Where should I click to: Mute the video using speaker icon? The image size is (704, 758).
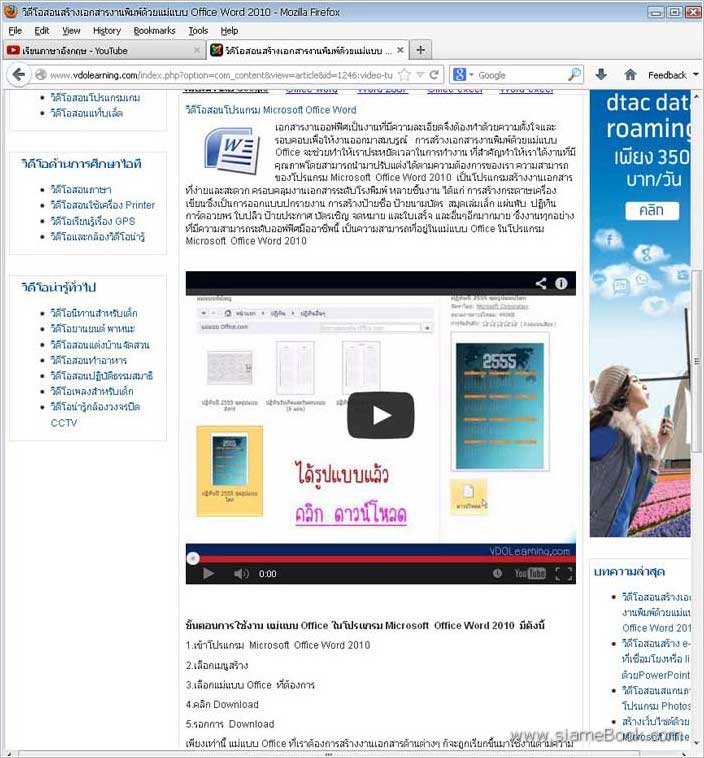click(x=241, y=574)
